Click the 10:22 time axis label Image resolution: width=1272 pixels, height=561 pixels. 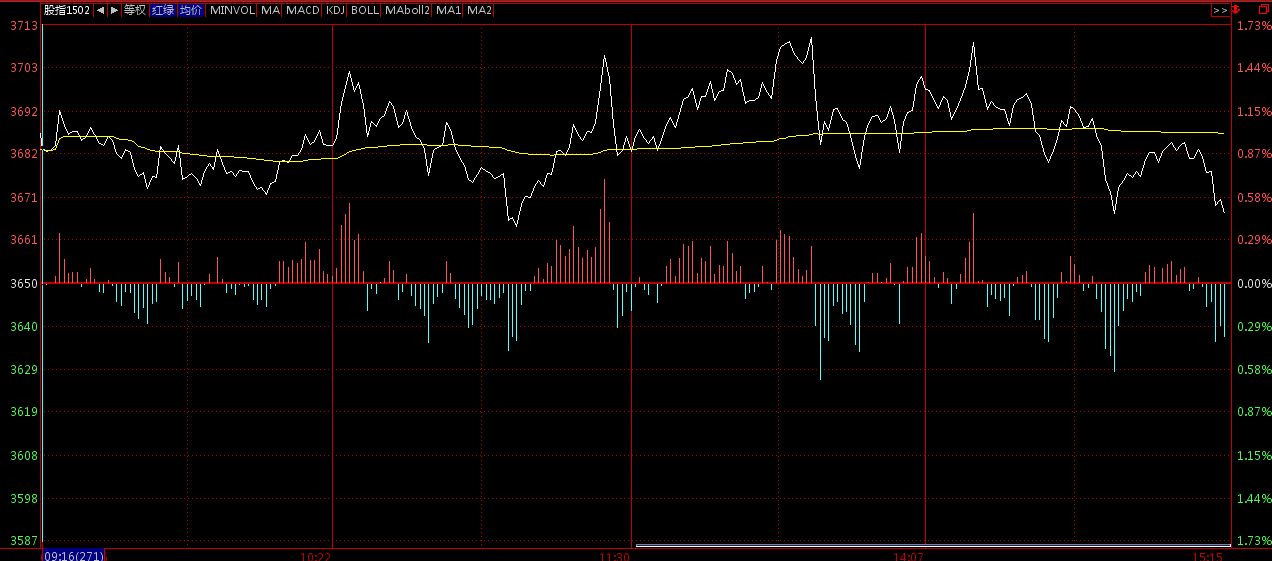click(316, 555)
